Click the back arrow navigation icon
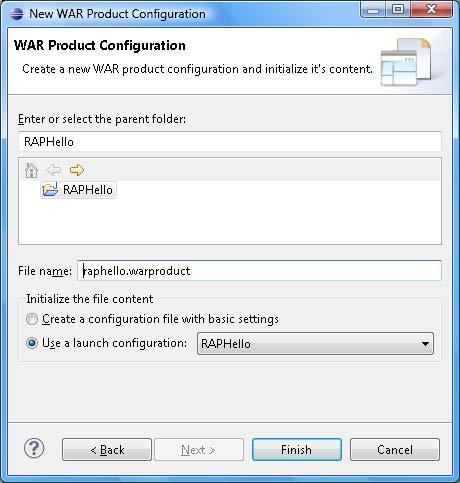 click(54, 170)
